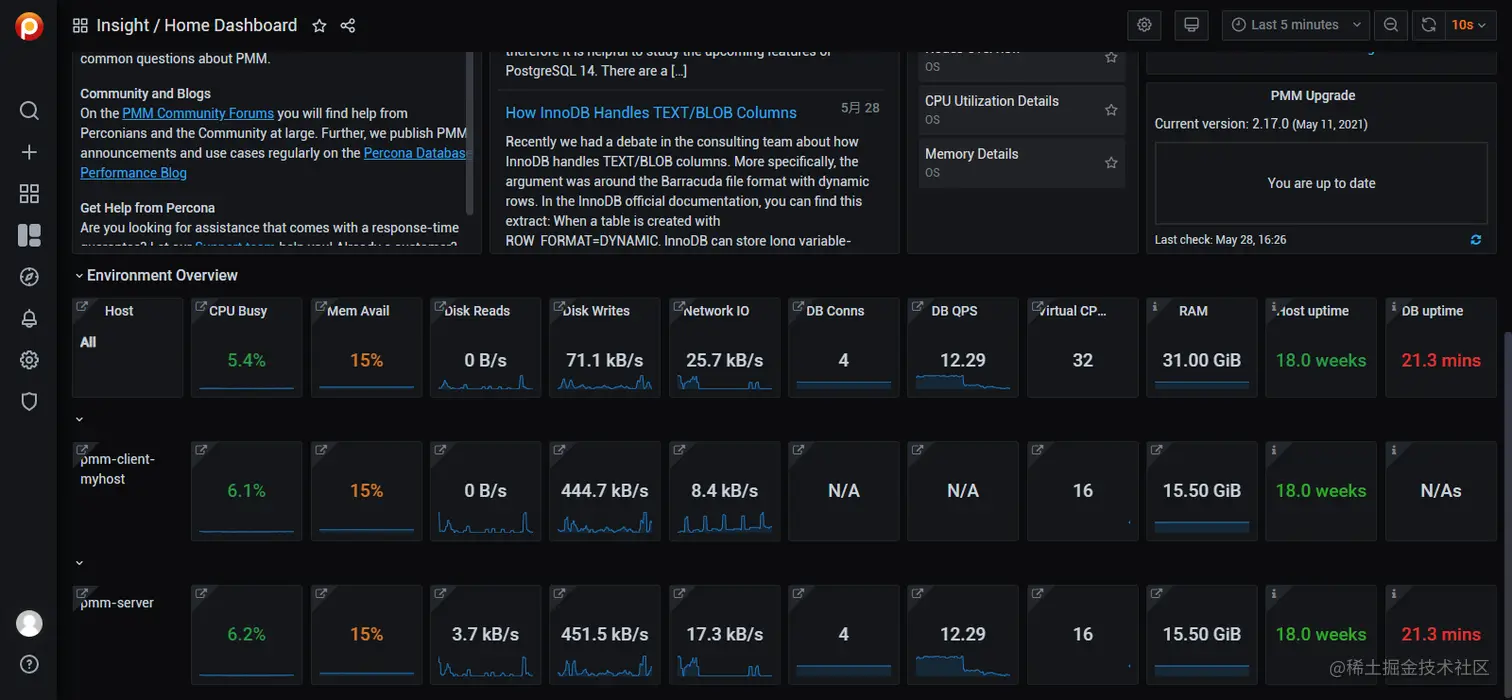
Task: Open dashboard settings gear in top bar
Action: coord(1145,25)
